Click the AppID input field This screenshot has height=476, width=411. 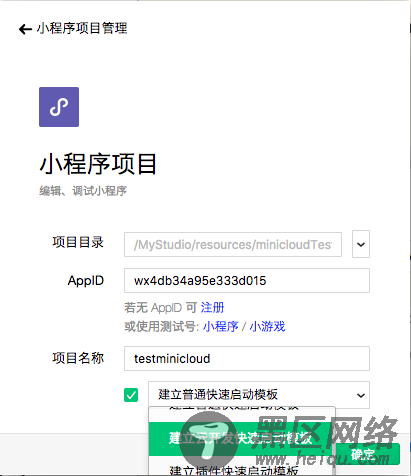coord(247,281)
